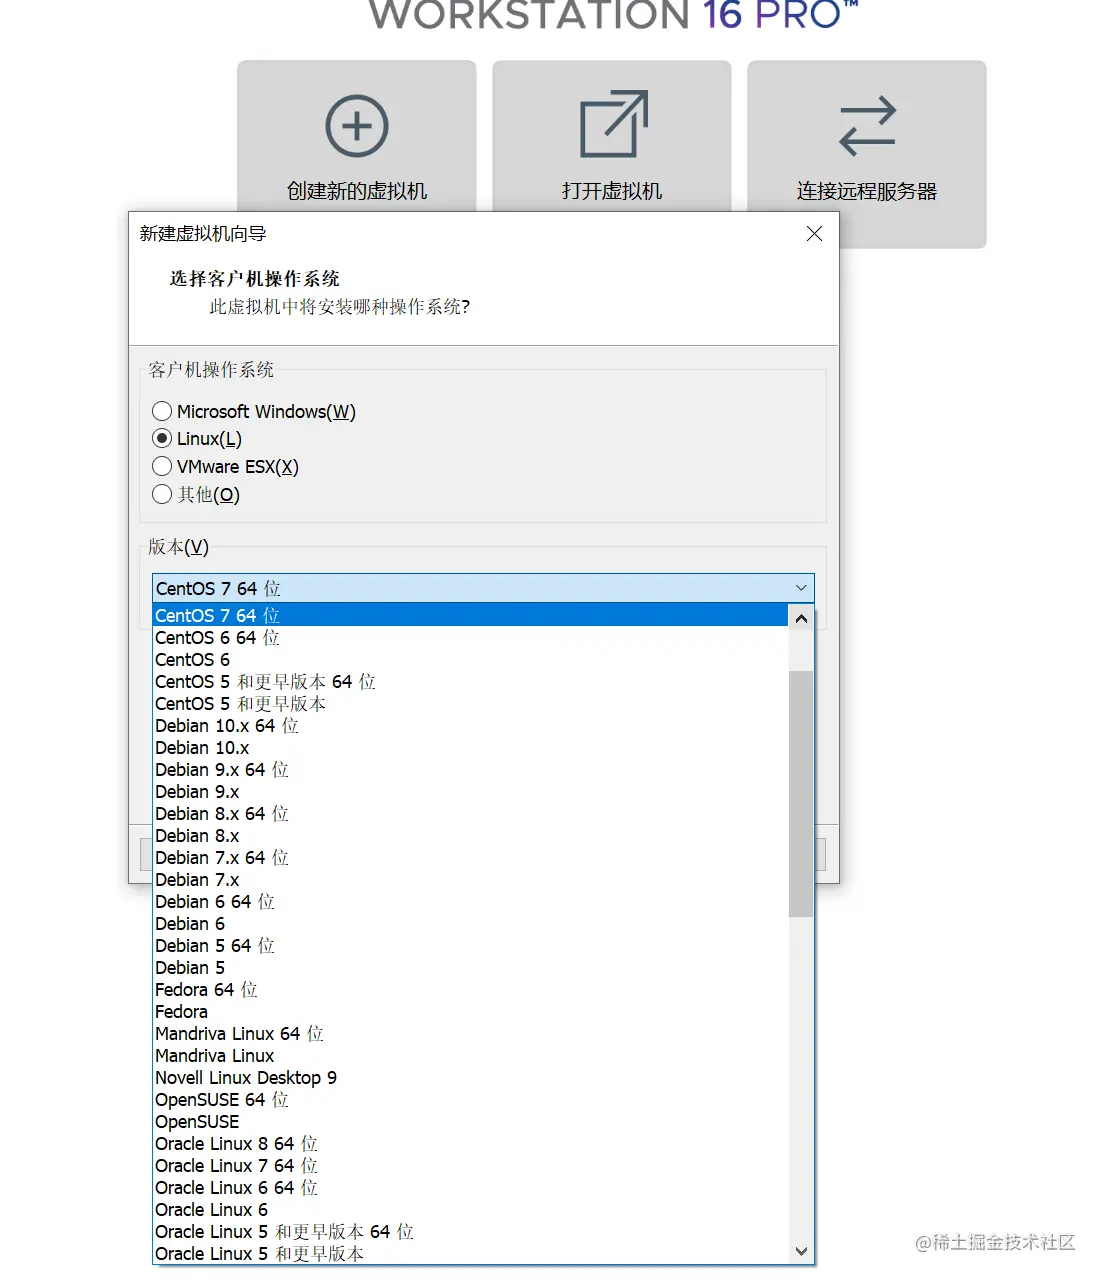
Task: Click the open virtual machine icon
Action: coord(614,124)
